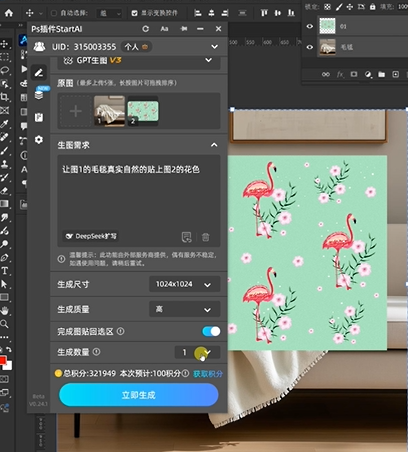Hide the 毛毯 layer
Screen dimensions: 408x452
(310, 47)
